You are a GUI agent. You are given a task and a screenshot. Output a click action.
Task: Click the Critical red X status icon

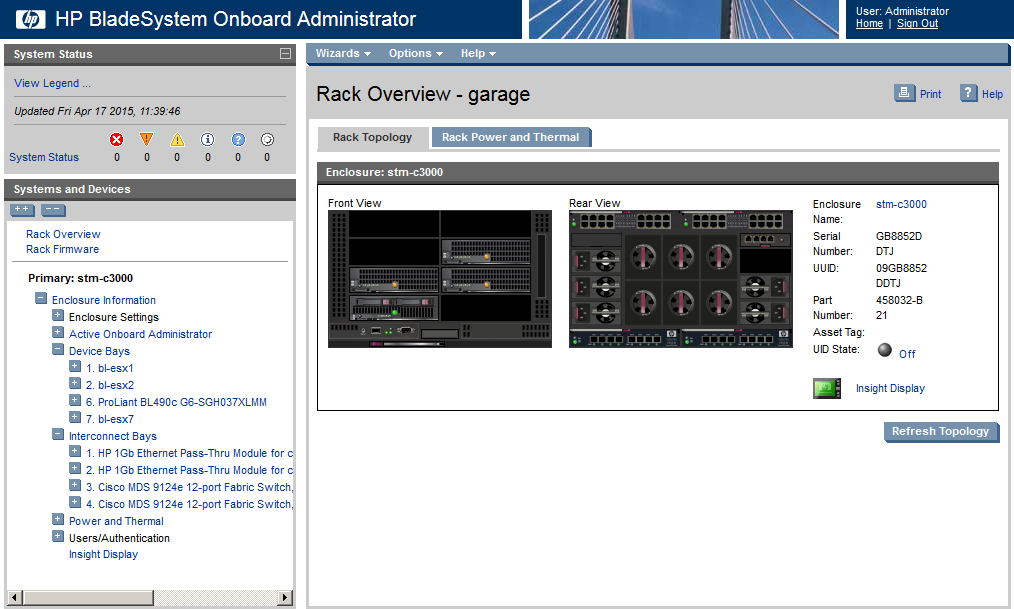116,140
